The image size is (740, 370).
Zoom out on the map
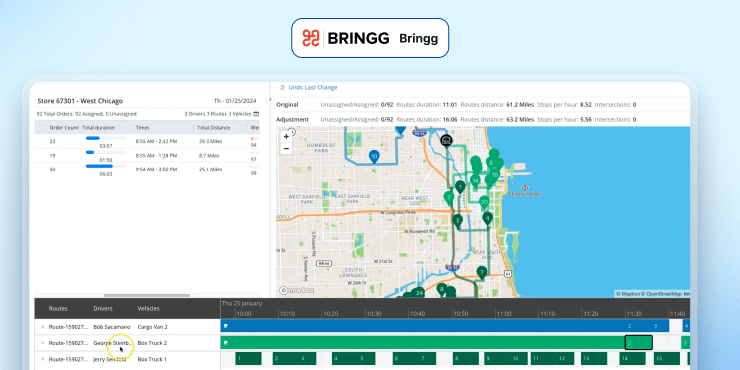click(286, 149)
